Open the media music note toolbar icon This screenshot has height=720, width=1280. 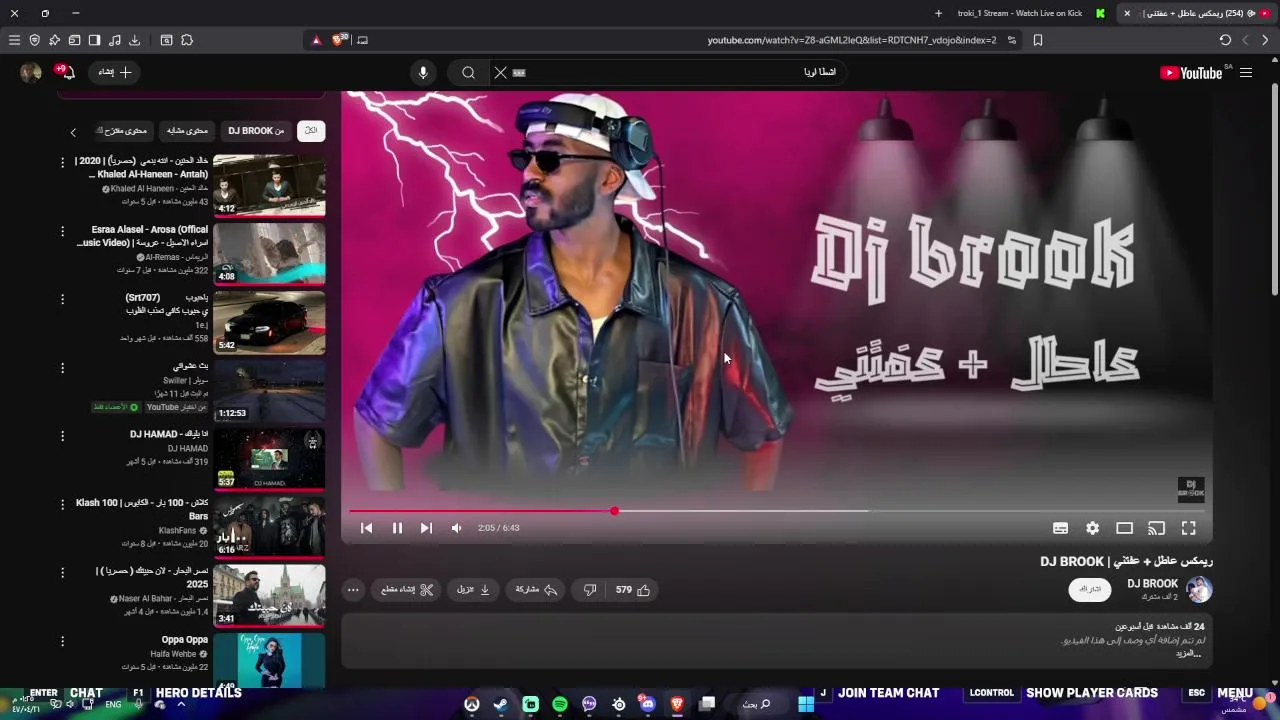coord(114,40)
